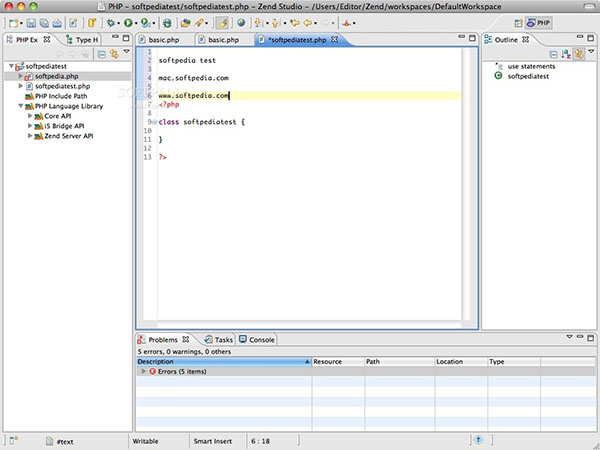This screenshot has width=600, height=450.
Task: Open PHP Explorer view menu triangle
Action: coord(127,52)
